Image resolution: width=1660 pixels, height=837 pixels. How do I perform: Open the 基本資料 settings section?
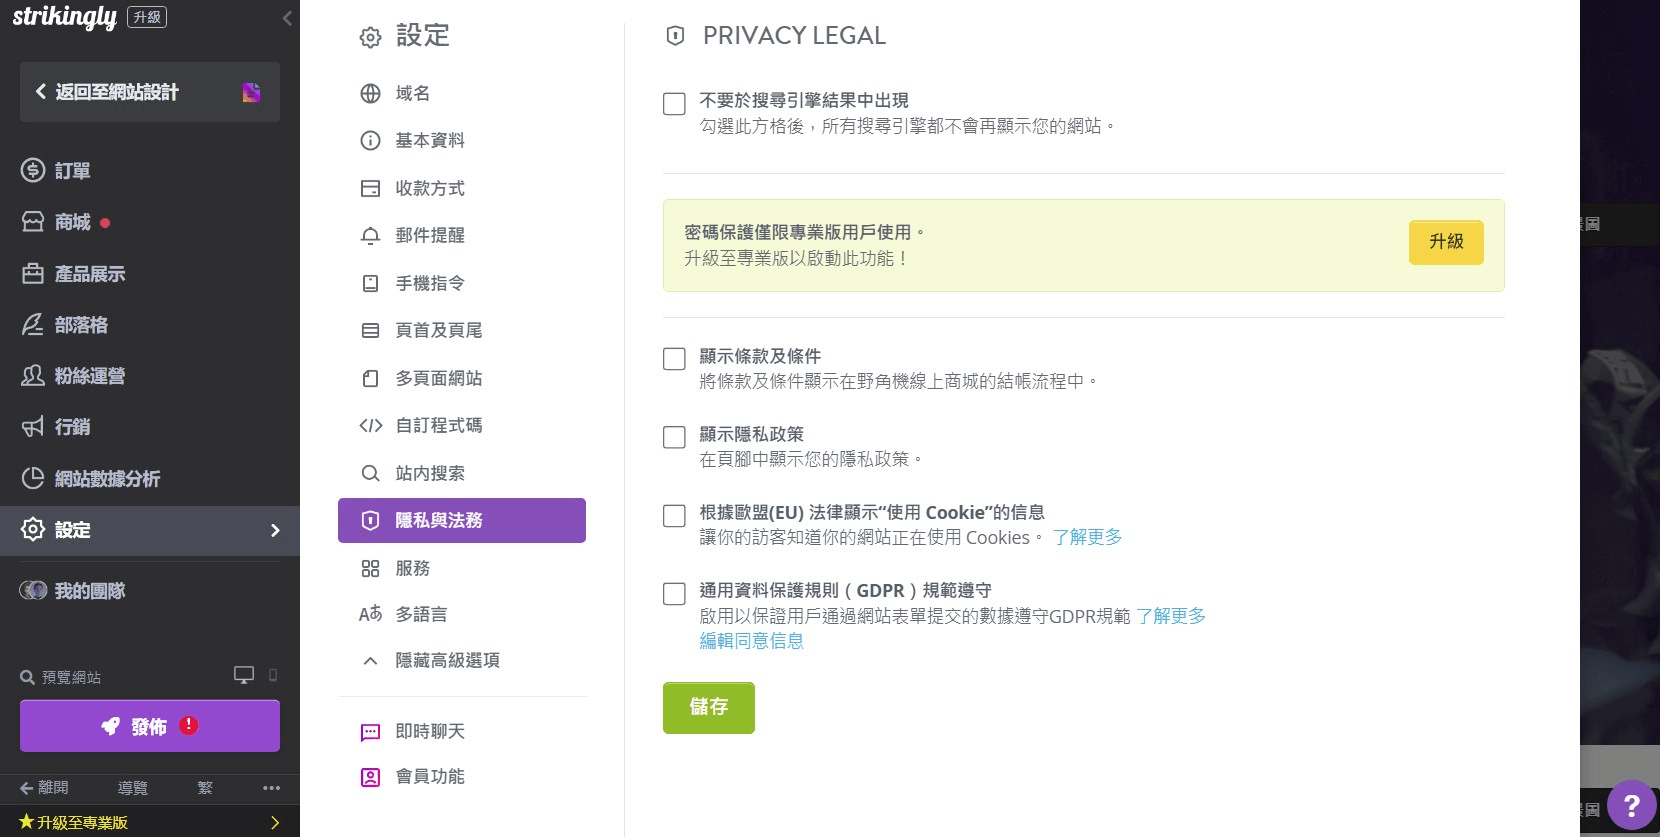click(430, 140)
